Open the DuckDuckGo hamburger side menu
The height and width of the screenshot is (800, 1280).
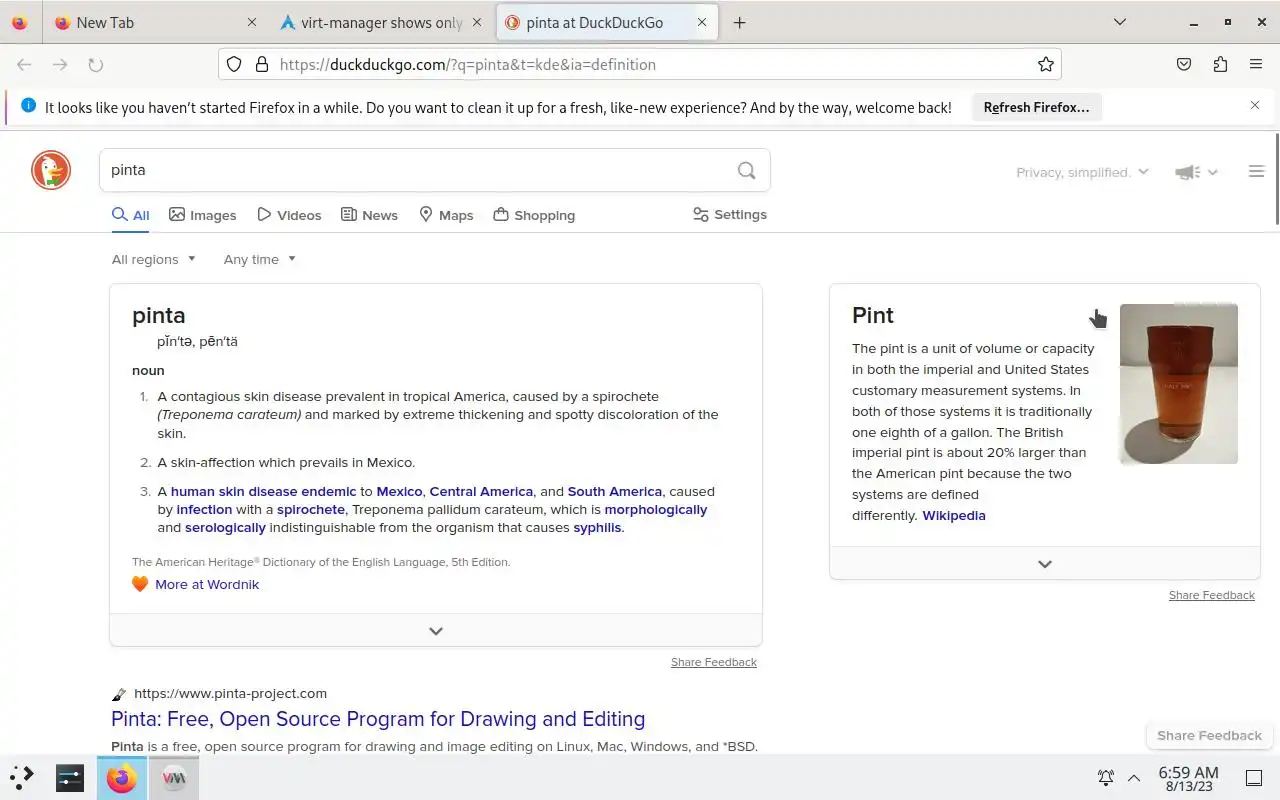click(1257, 172)
